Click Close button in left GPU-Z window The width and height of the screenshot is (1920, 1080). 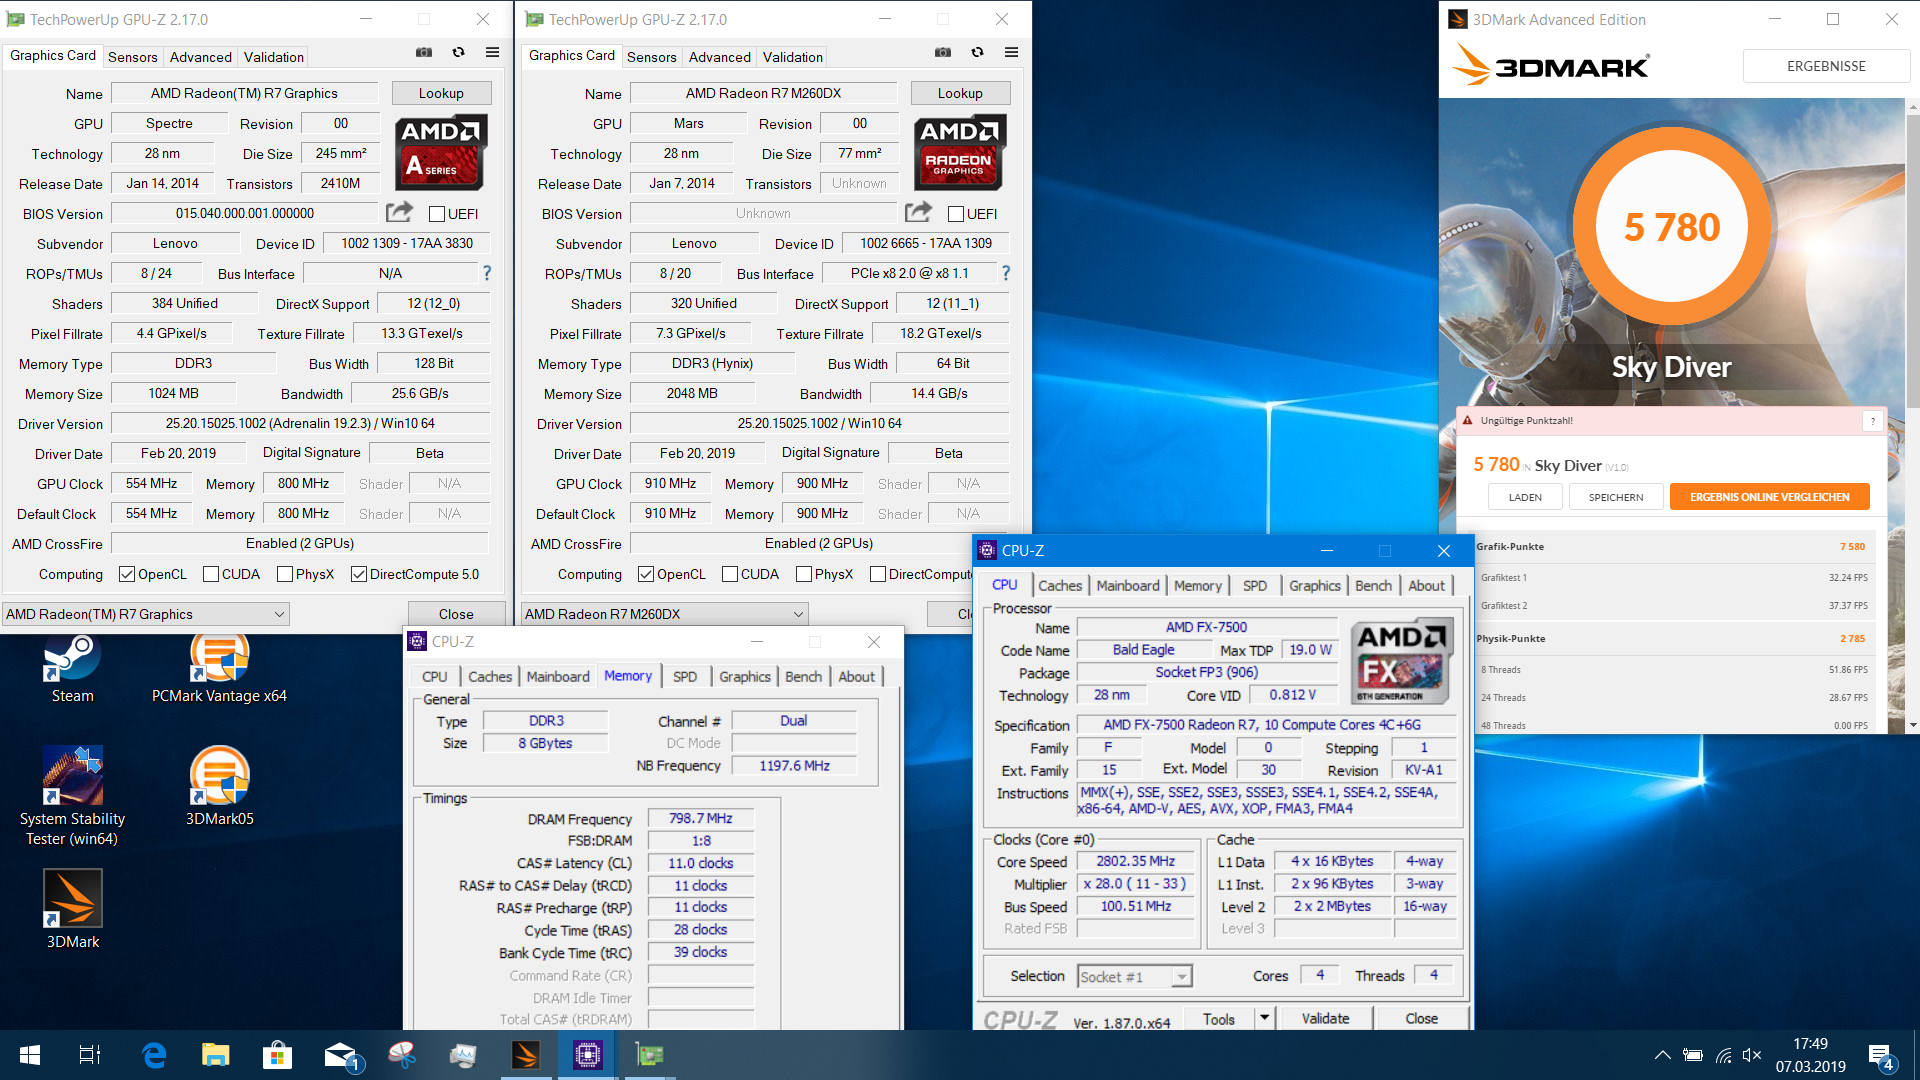coord(456,614)
